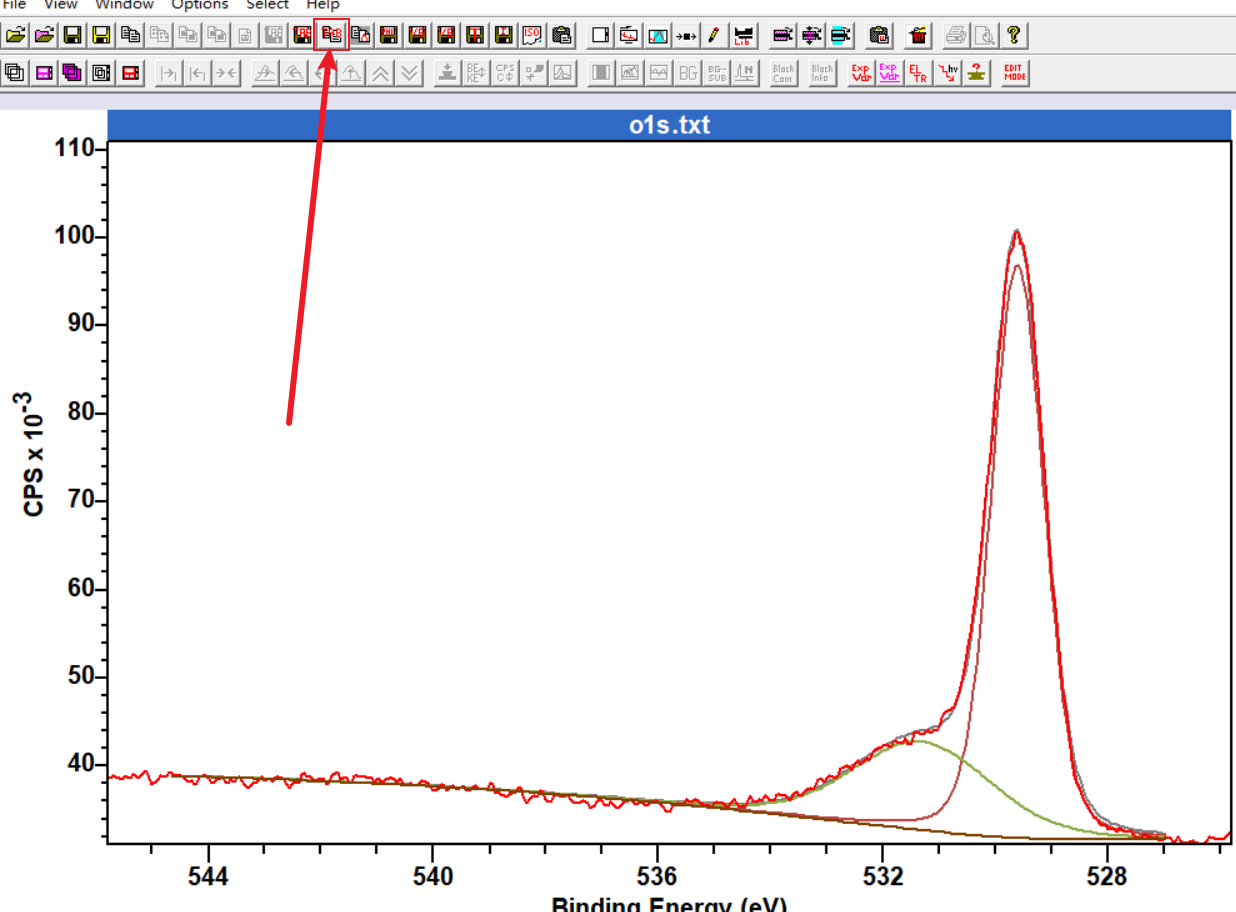
Task: Click the cyan spectrum processing icon
Action: (842, 36)
